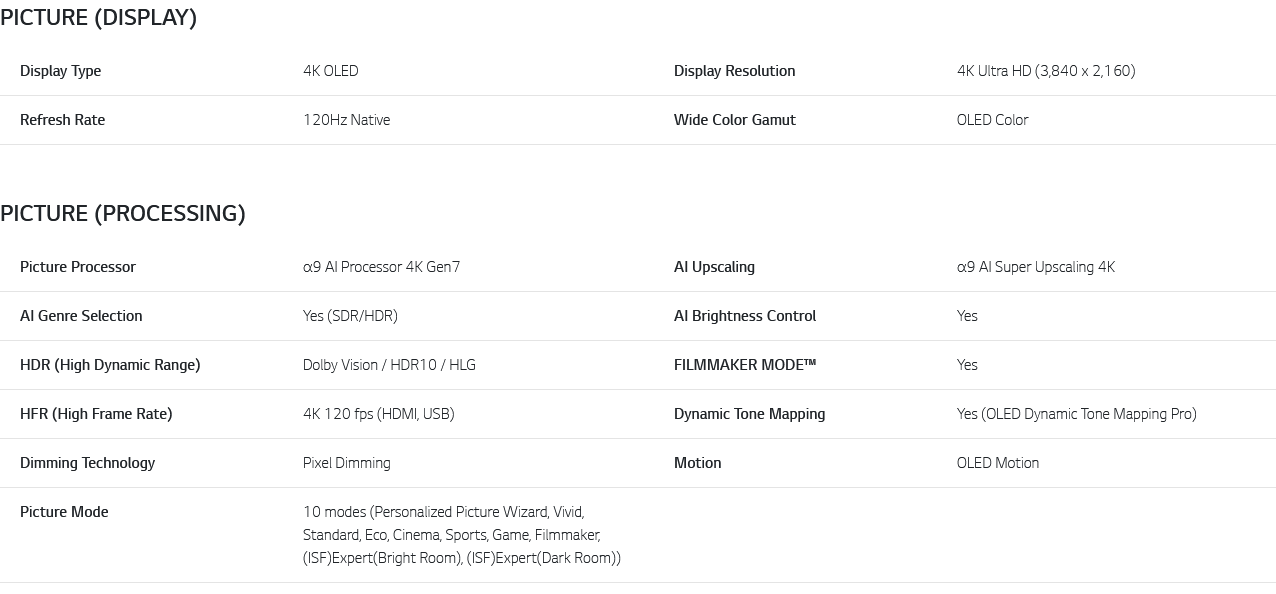Click the PICTURE (DISPLAY) section heading
This screenshot has height=594, width=1276.
98,18
